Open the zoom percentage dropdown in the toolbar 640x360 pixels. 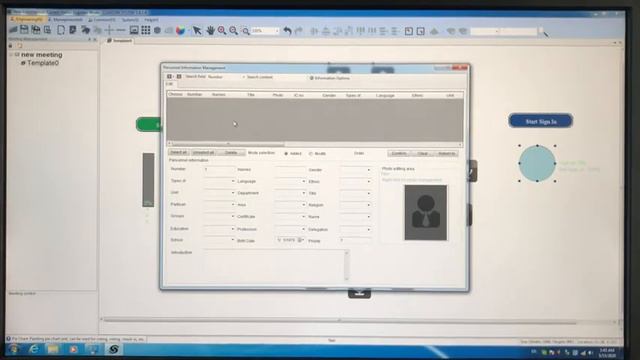pos(277,31)
